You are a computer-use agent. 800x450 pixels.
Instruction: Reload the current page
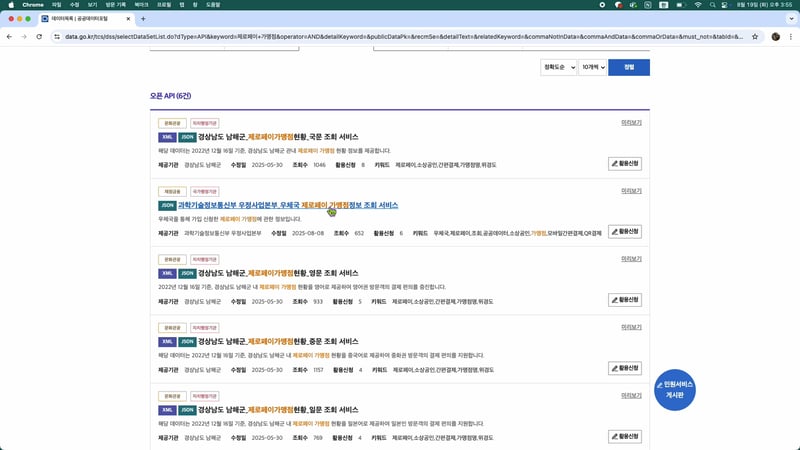pos(39,37)
